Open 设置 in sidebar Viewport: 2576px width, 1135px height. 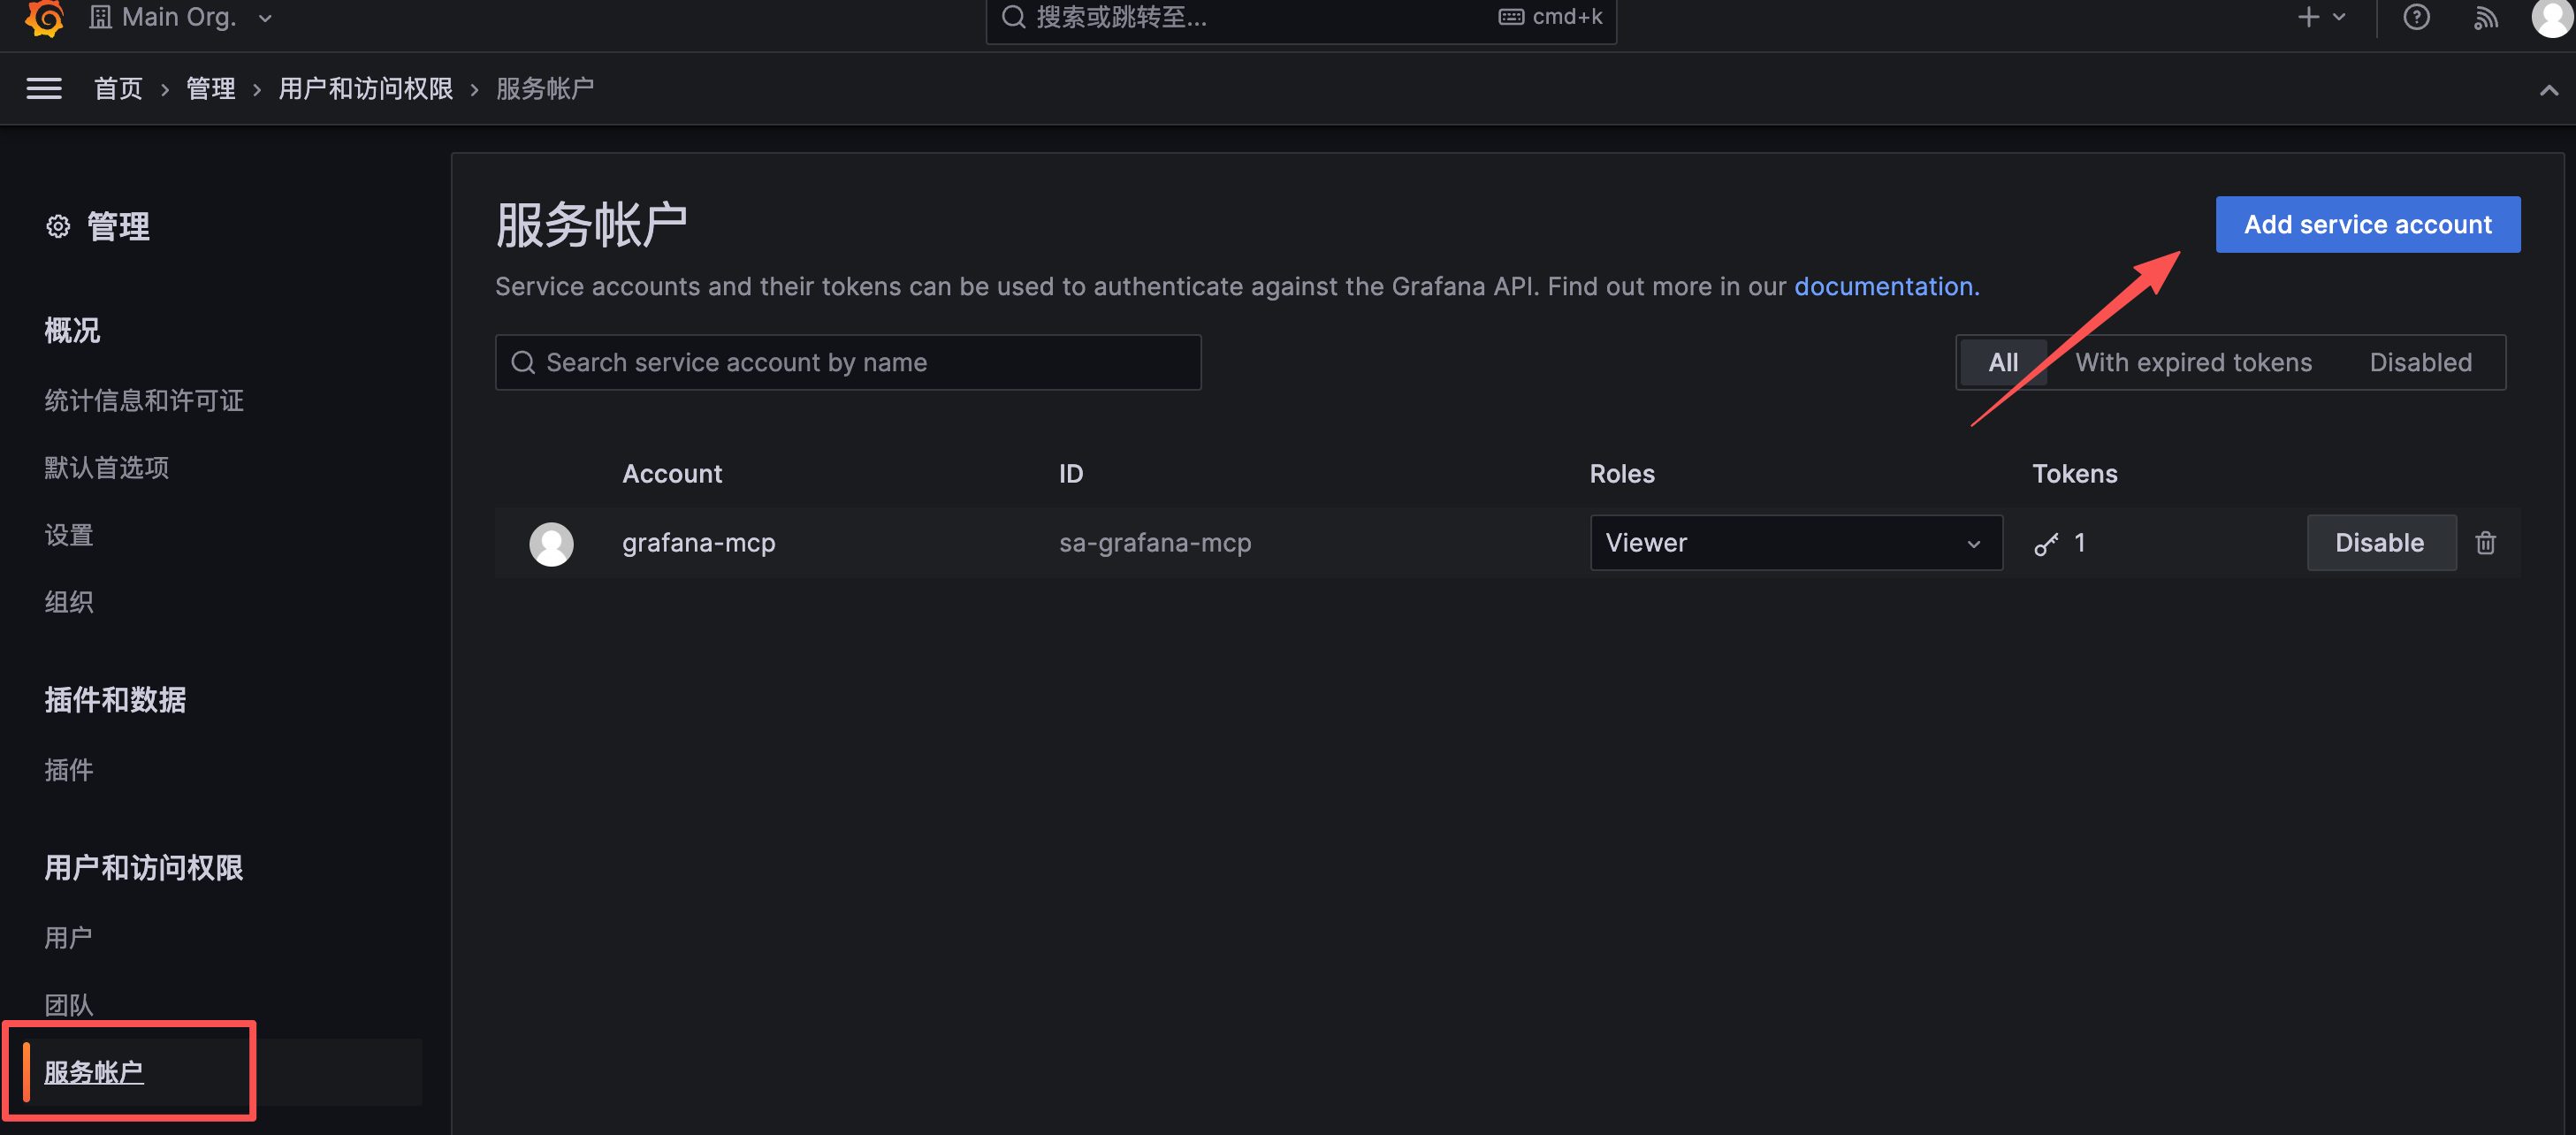[69, 535]
